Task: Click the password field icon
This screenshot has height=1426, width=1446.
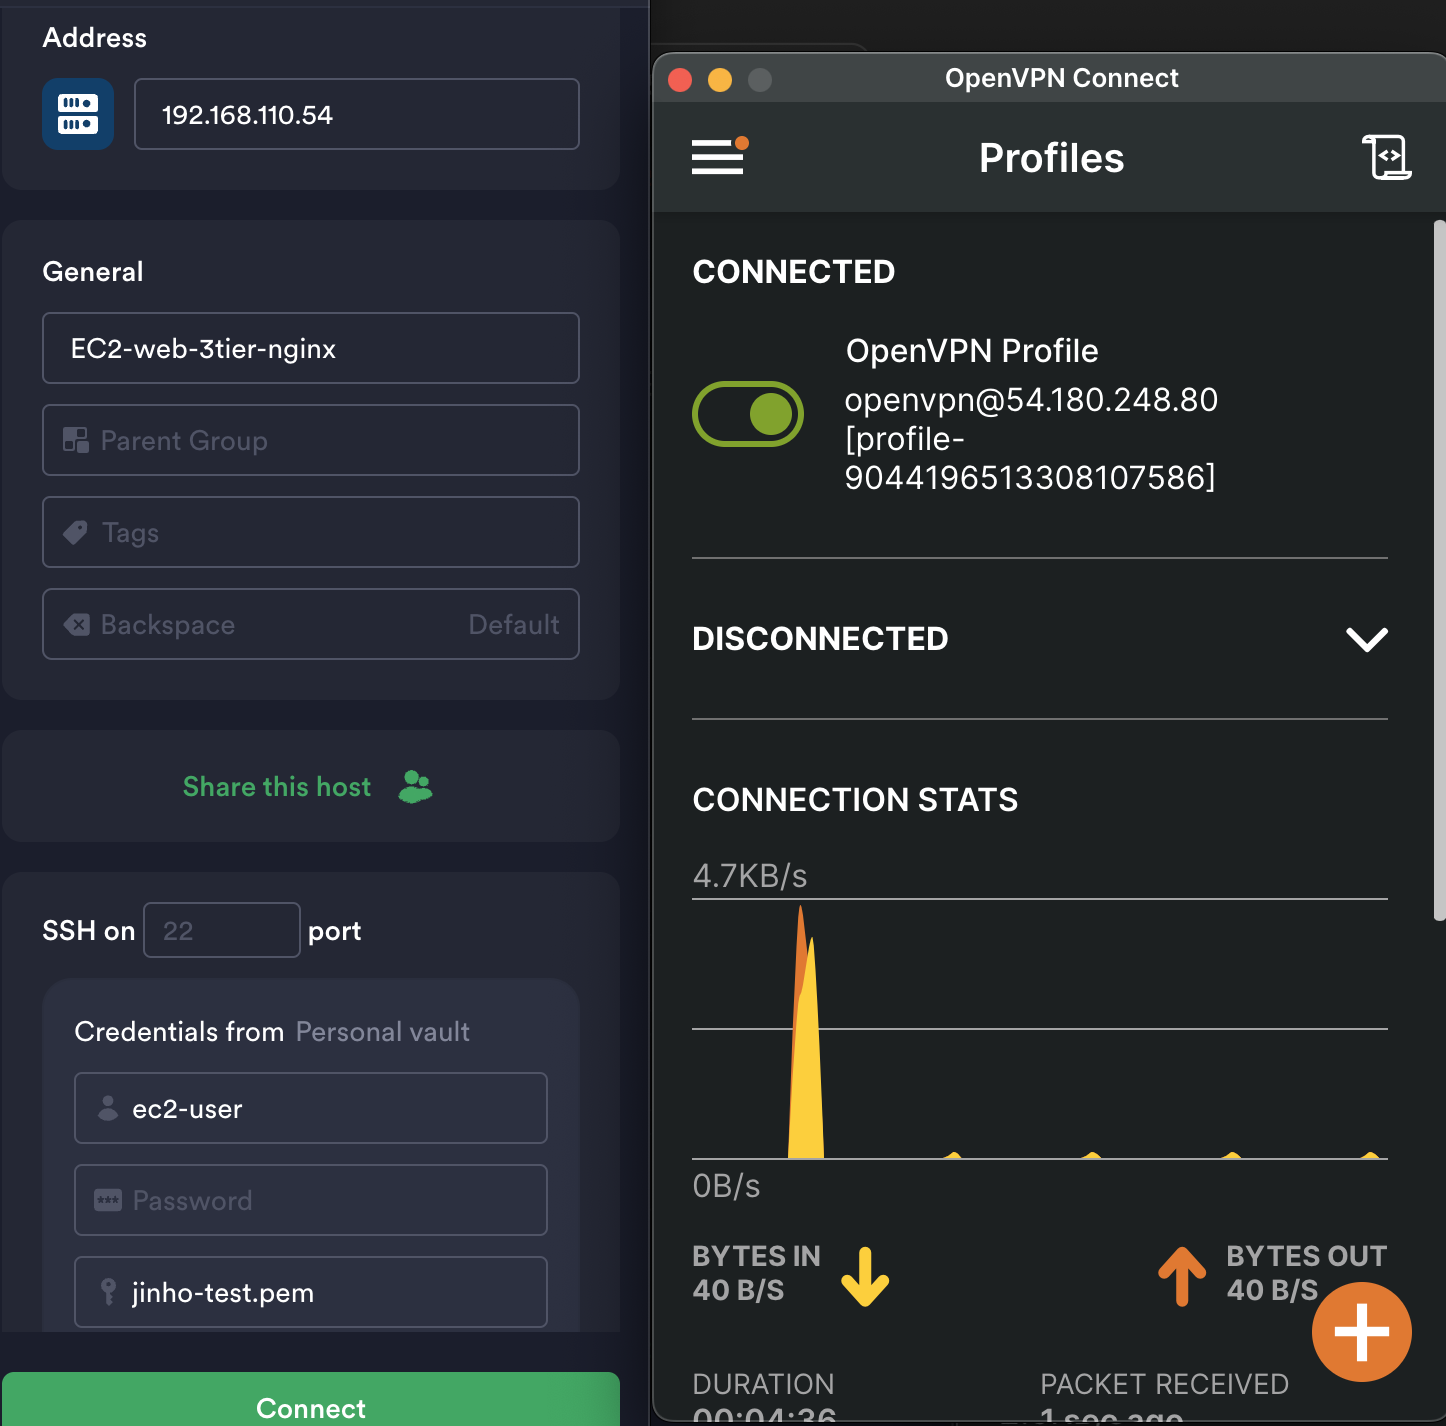Action: coord(108,1200)
